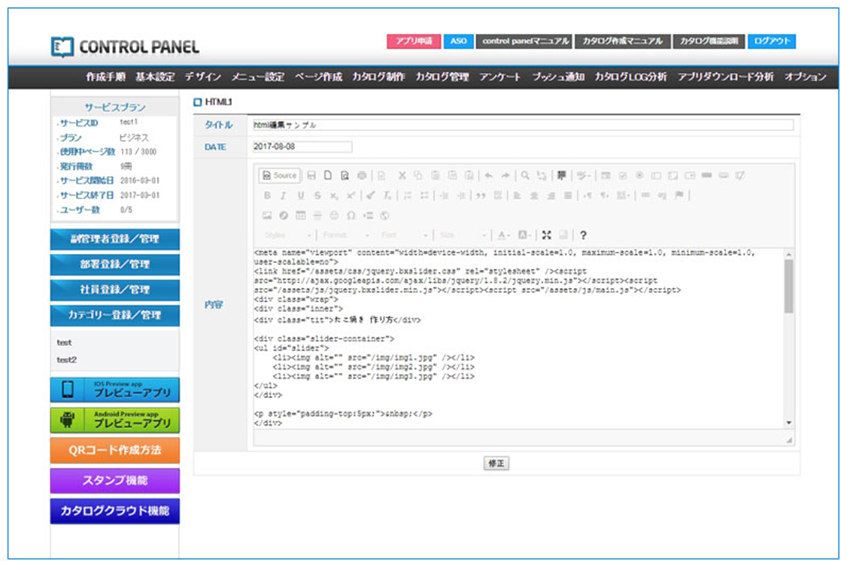Open Find with the magnifier icon
Viewport: 850px width, 570px height.
(525, 175)
